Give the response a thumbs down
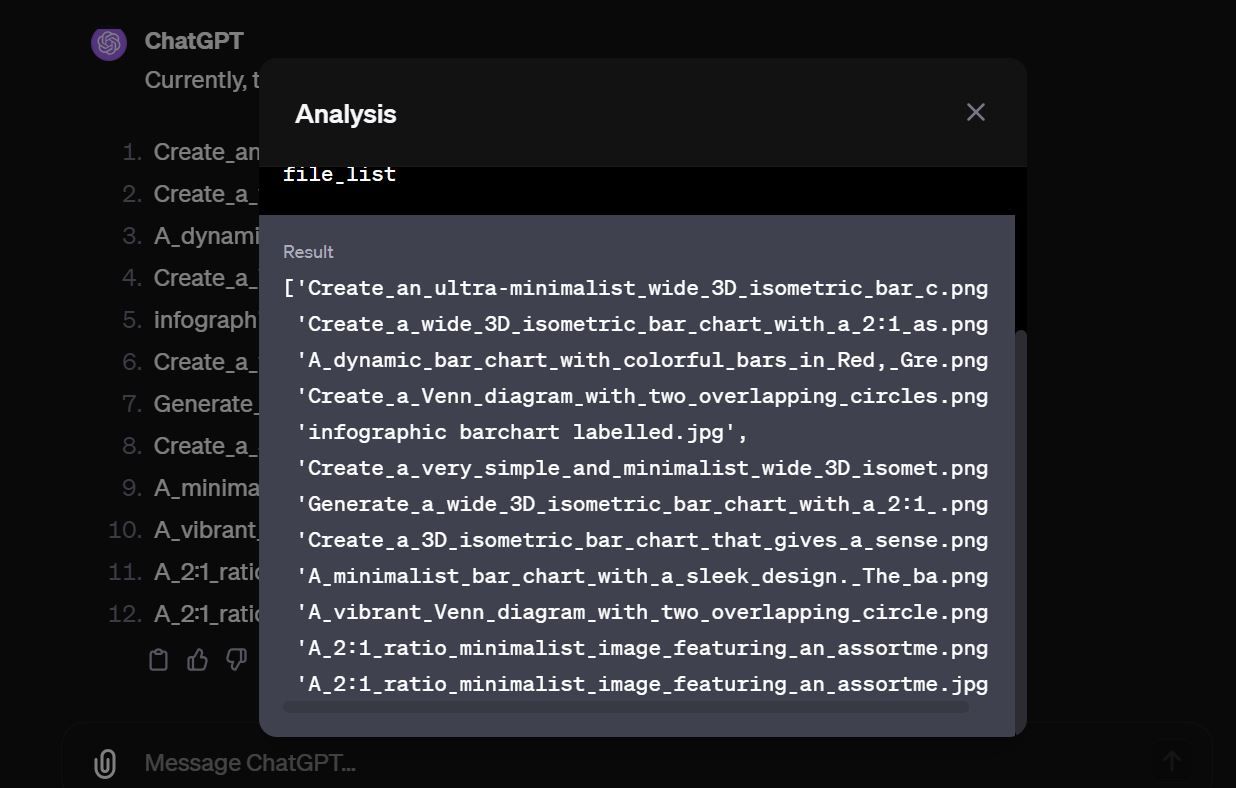 click(236, 659)
